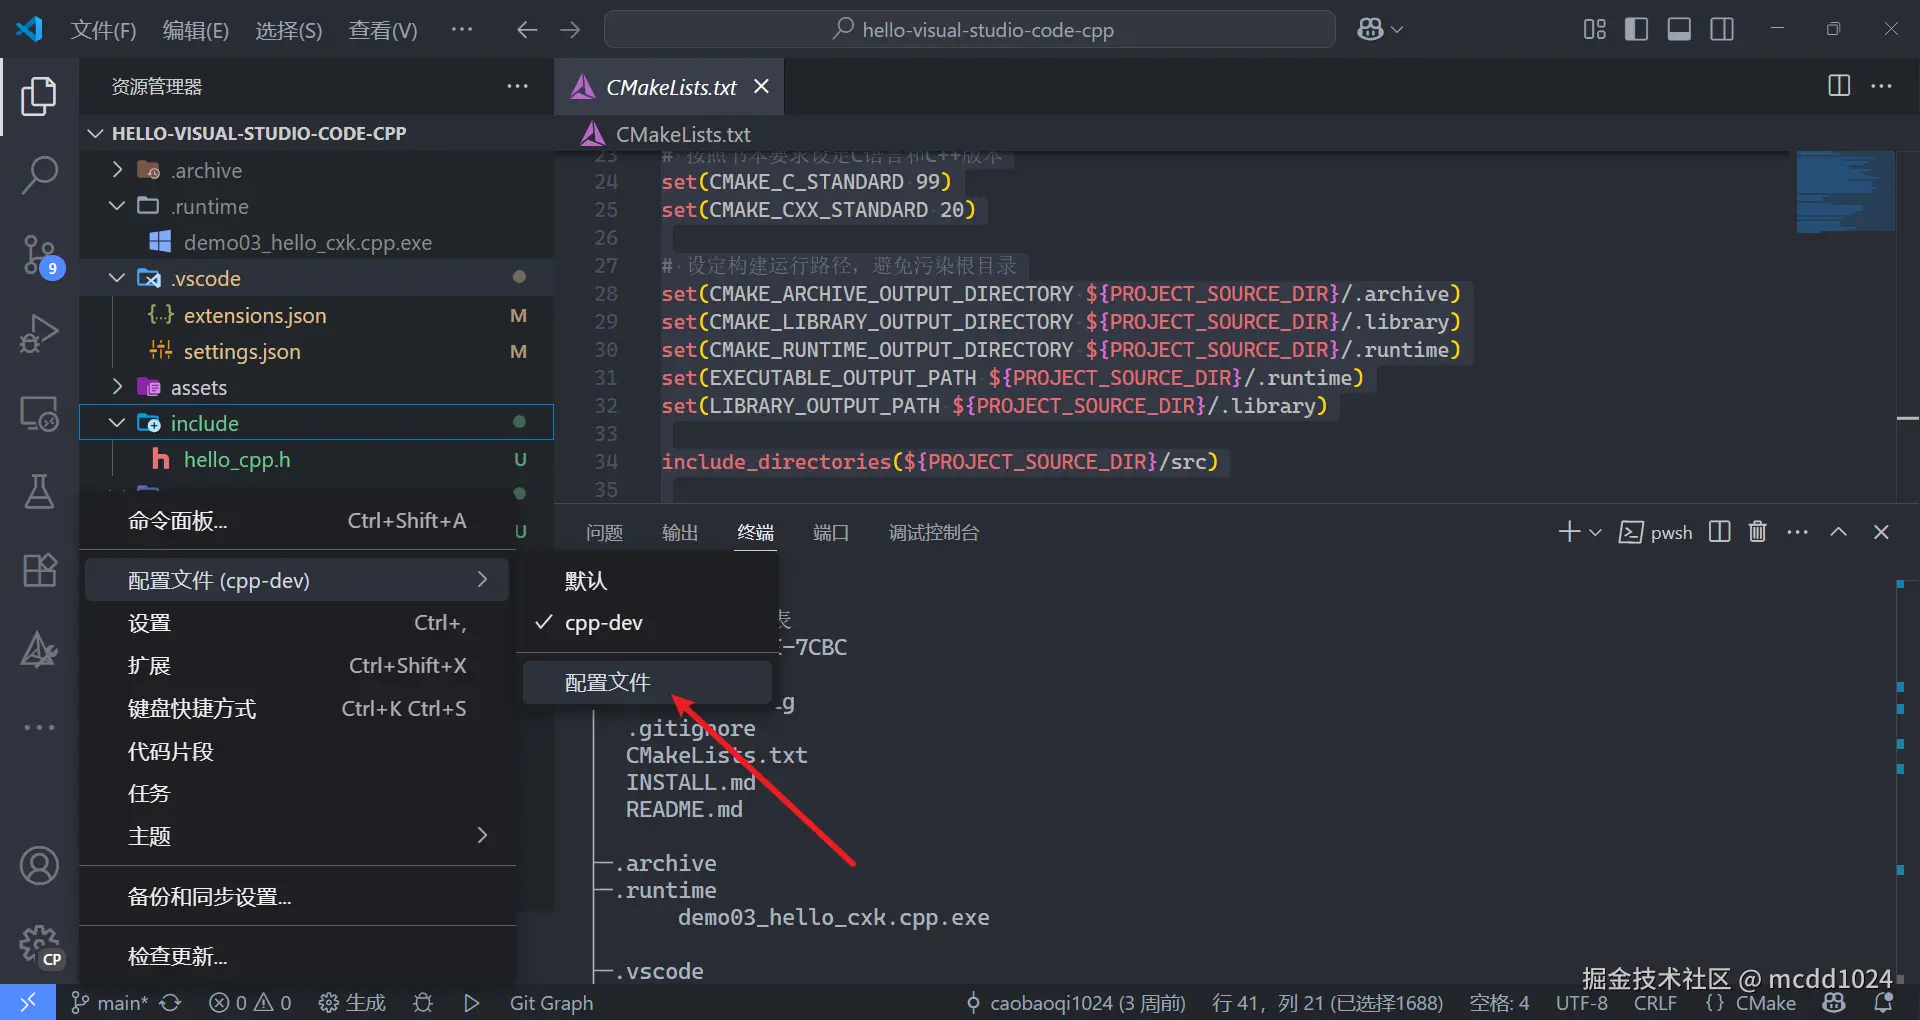
Task: Open the Remote Explorer view
Action: click(x=39, y=413)
